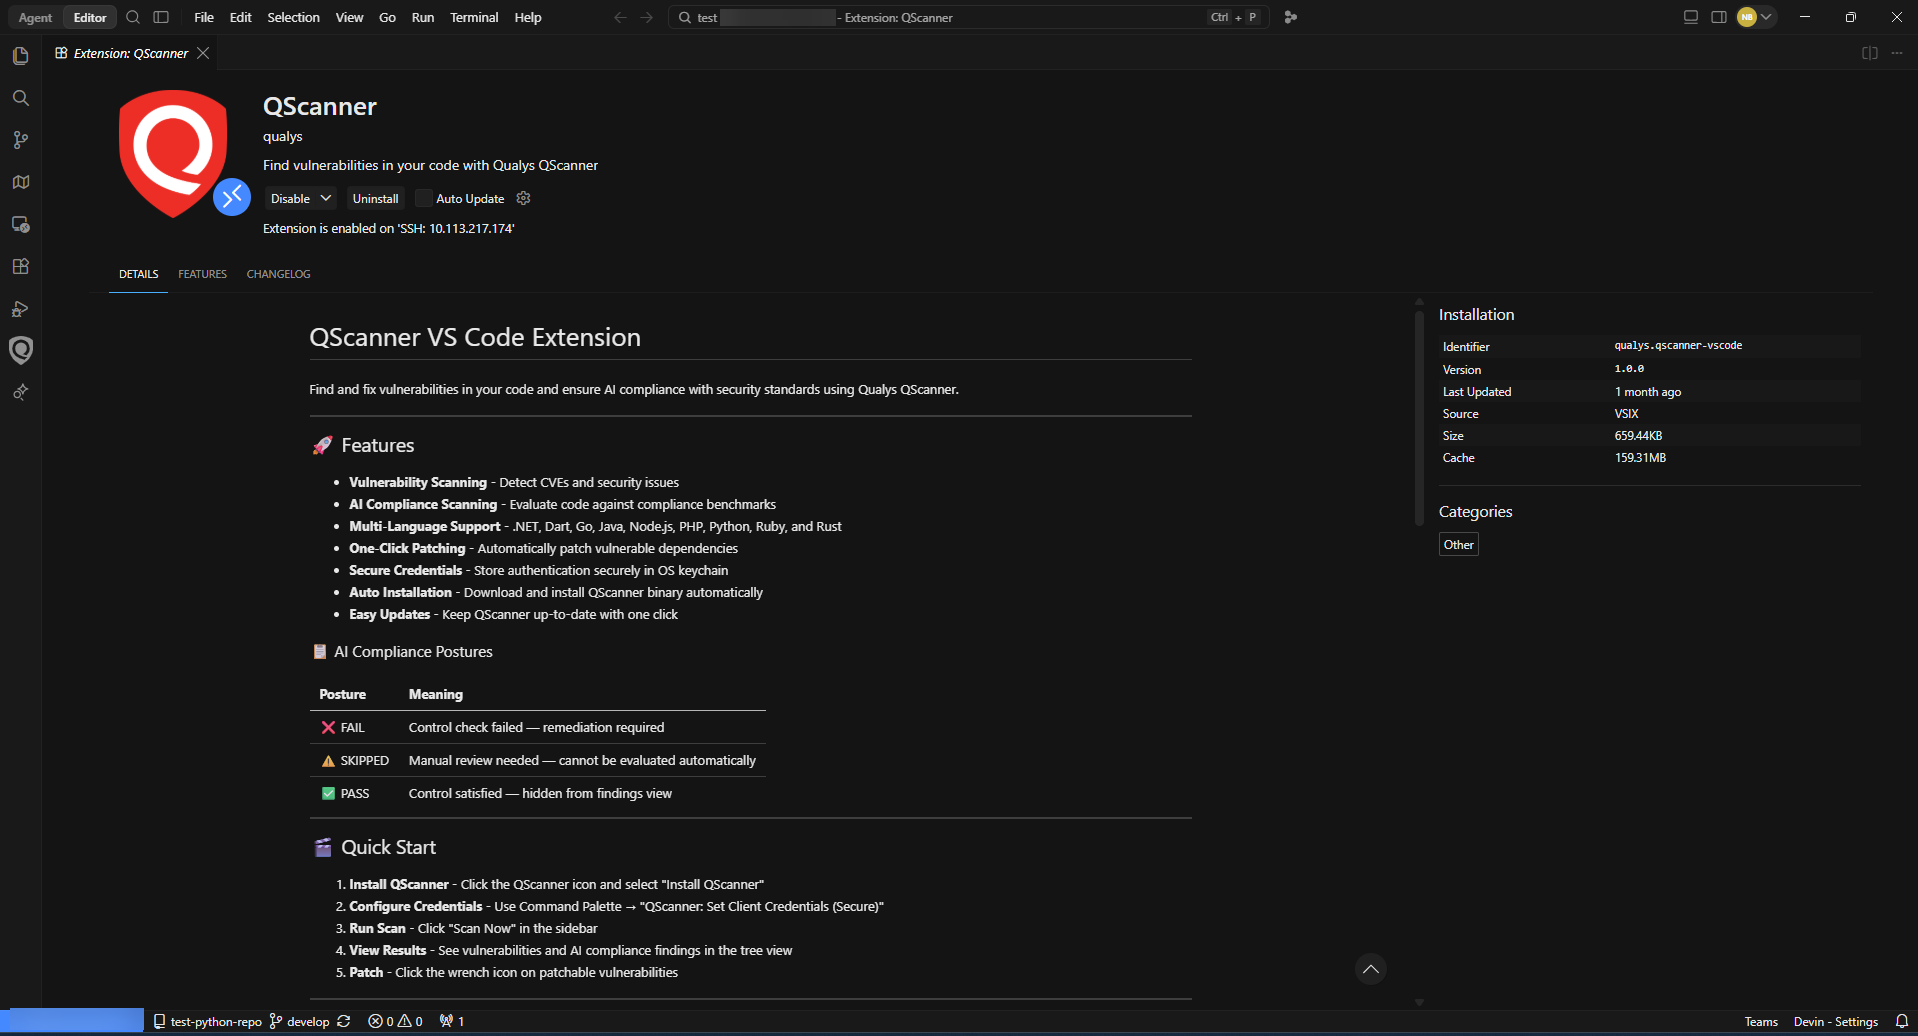Screen dimensions: 1918x1036
Task: Open Devin - Settings in status bar
Action: coord(1835,1021)
